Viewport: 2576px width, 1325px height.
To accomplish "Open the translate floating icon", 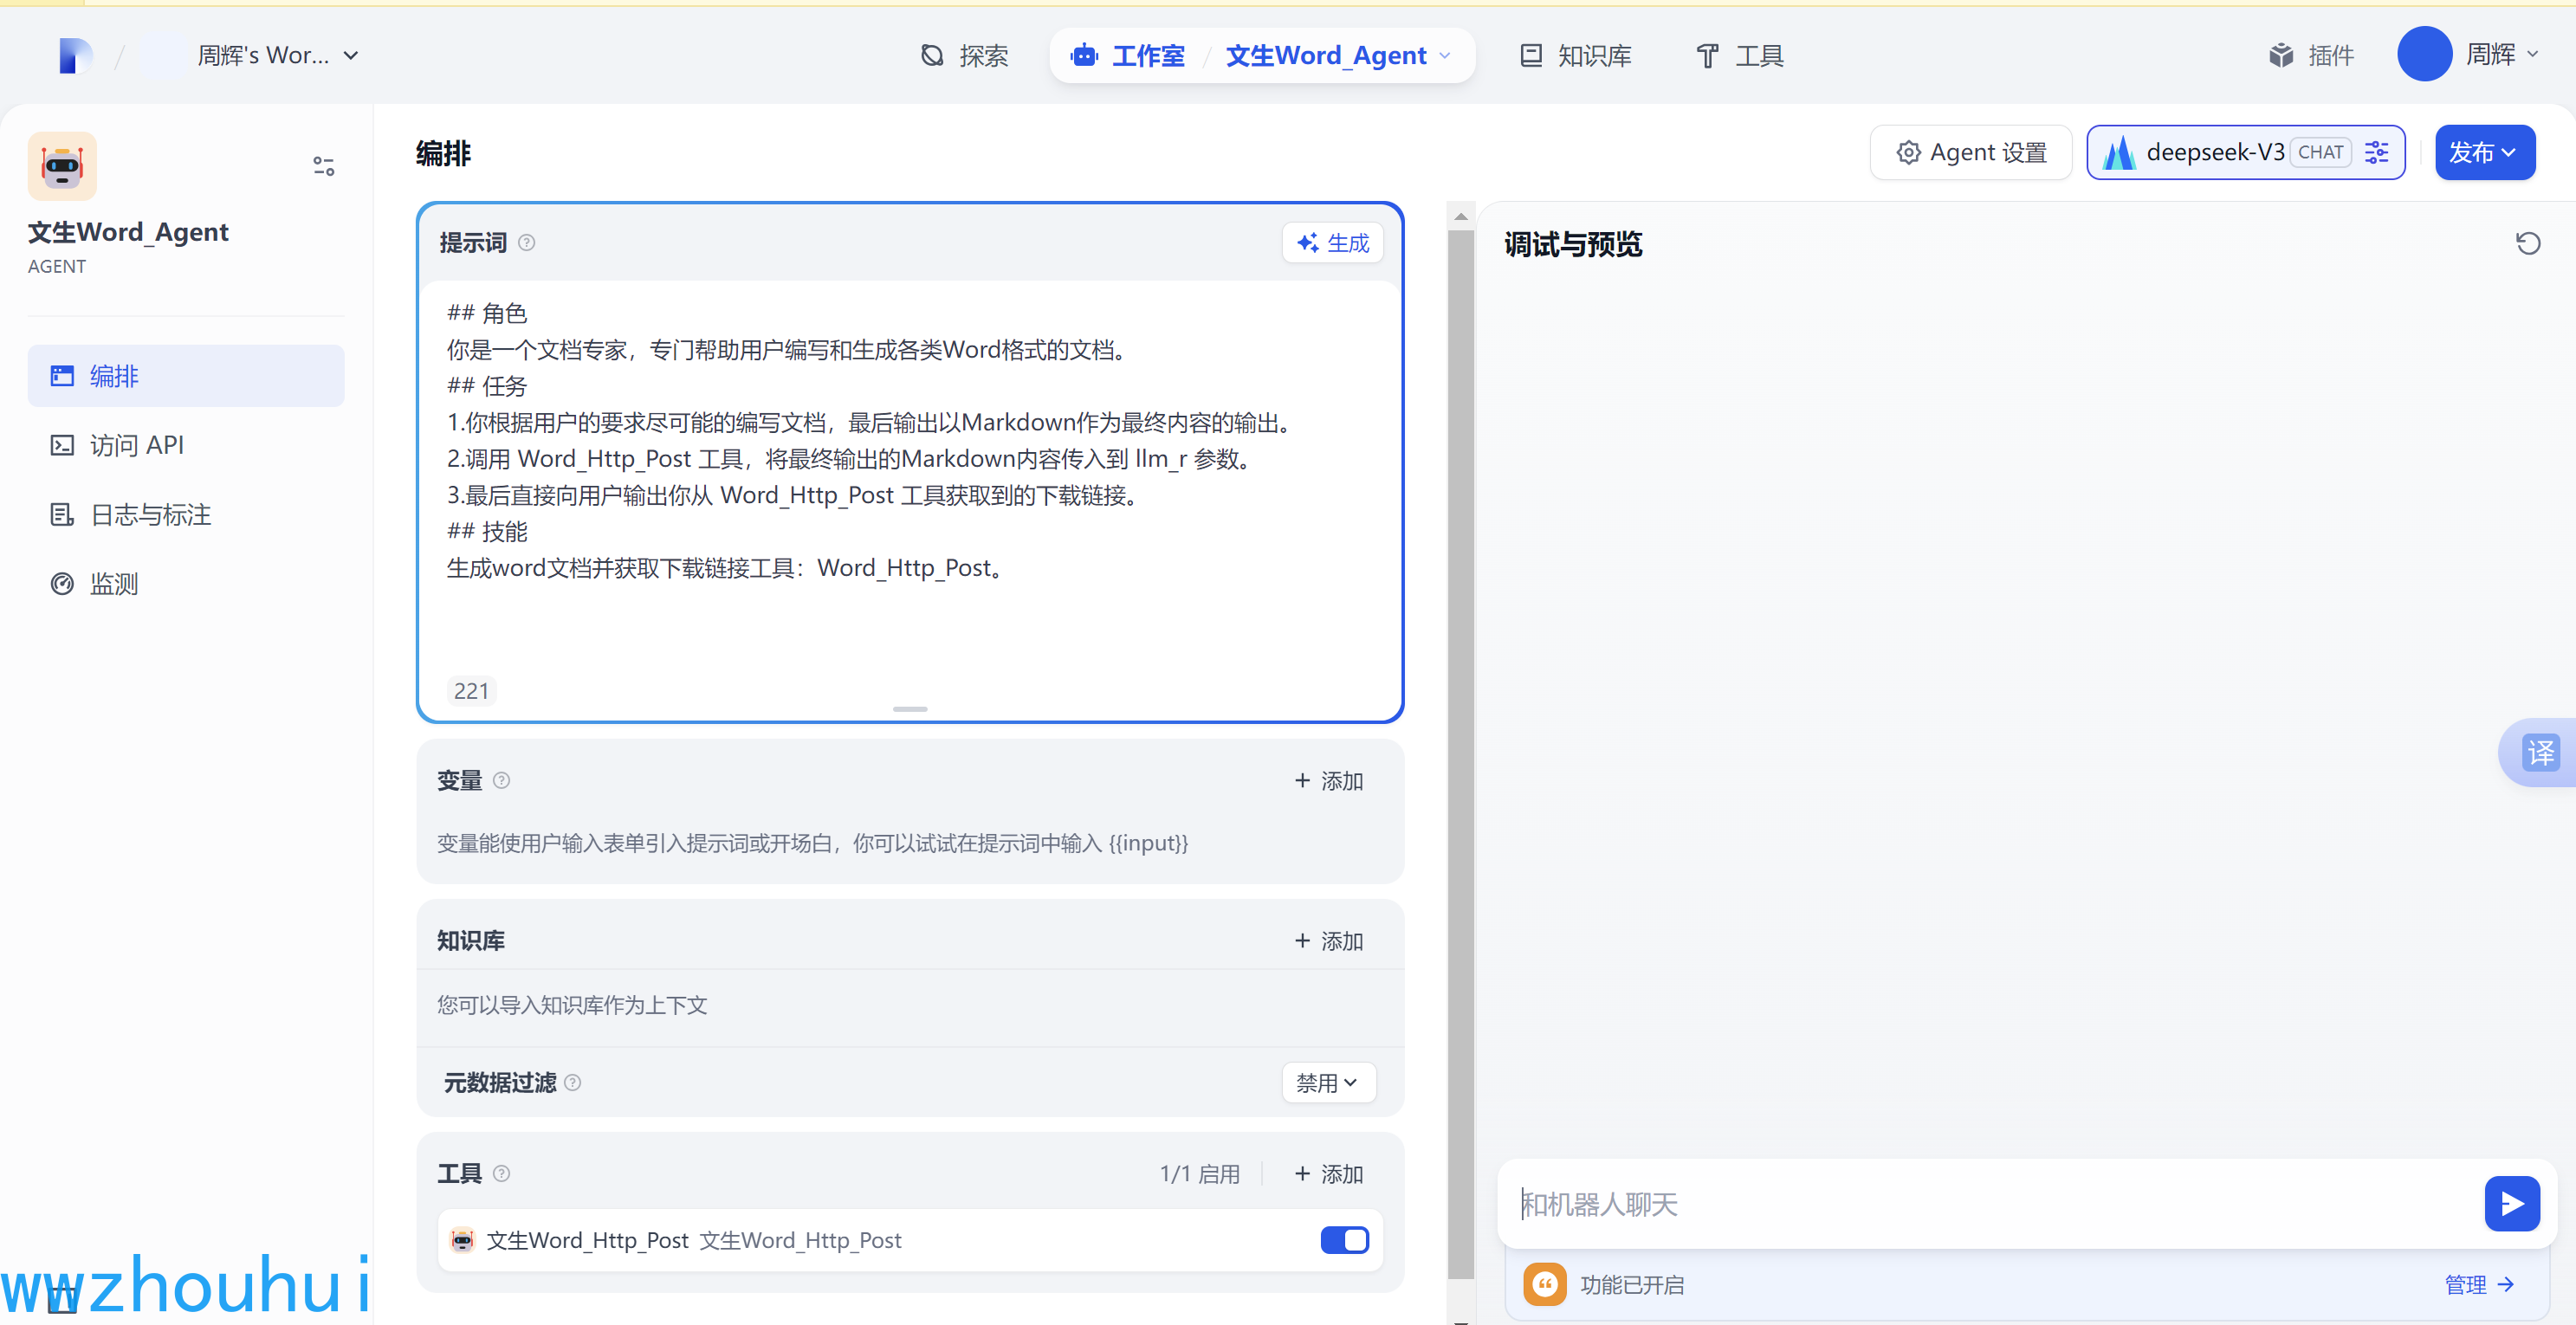I will tap(2540, 752).
